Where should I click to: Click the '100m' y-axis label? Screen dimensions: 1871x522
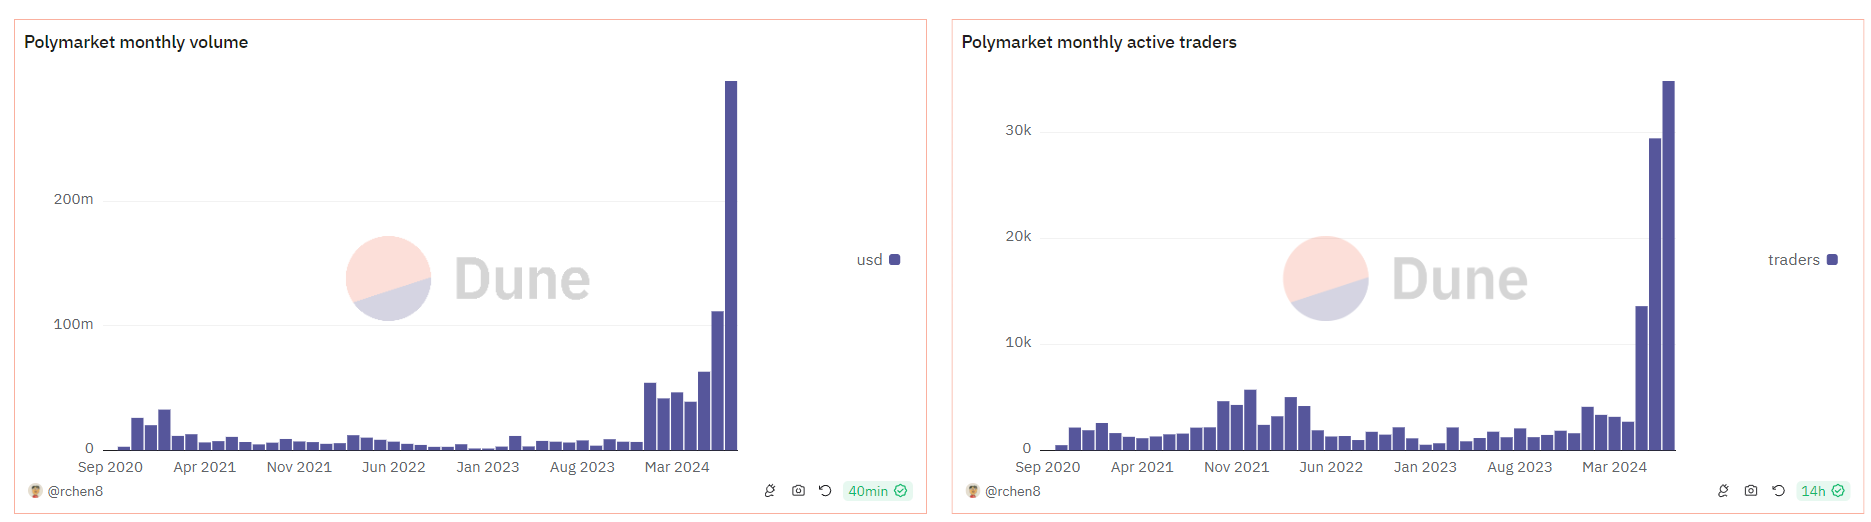(73, 324)
